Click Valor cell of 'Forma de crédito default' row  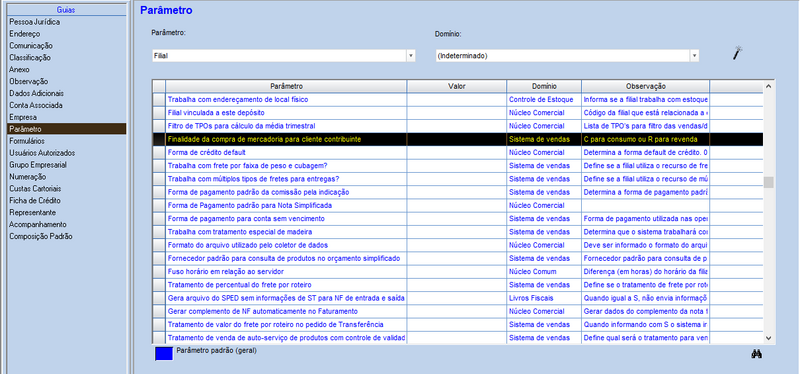pos(457,153)
